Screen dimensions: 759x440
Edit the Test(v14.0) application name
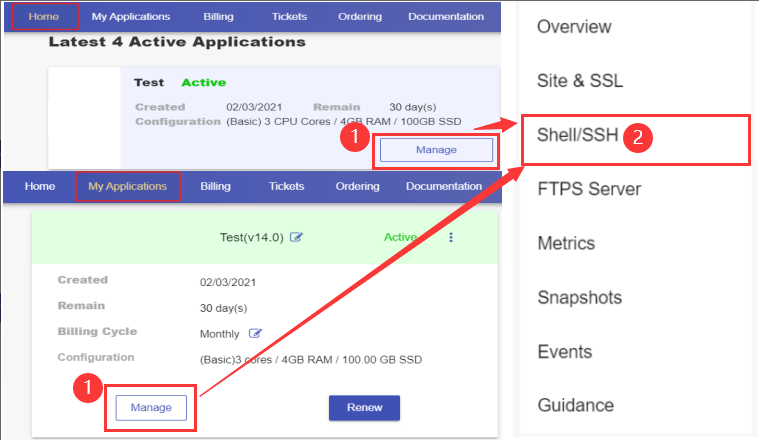click(x=296, y=237)
